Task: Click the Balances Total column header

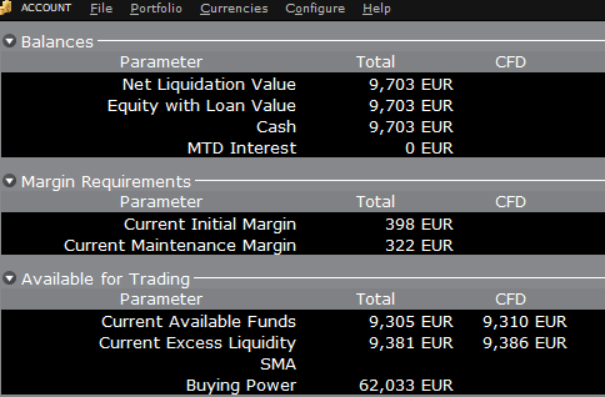Action: (x=375, y=62)
